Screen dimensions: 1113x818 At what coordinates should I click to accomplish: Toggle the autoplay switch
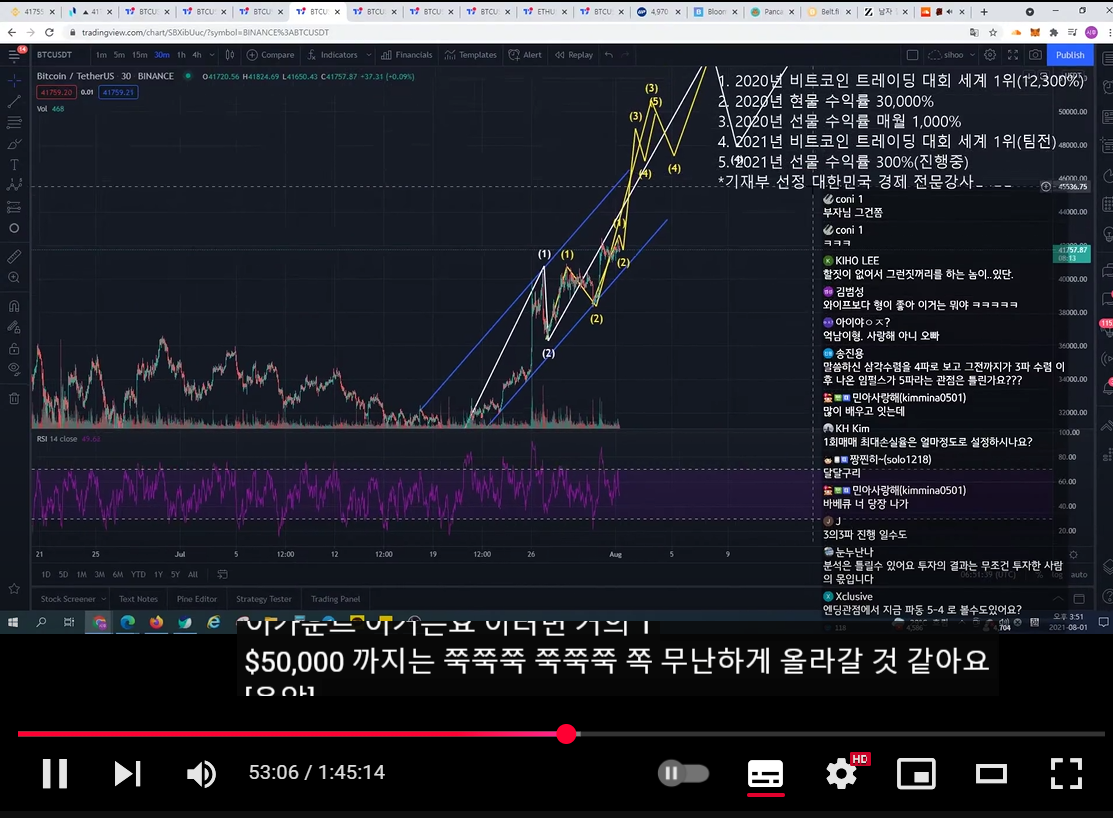(684, 773)
